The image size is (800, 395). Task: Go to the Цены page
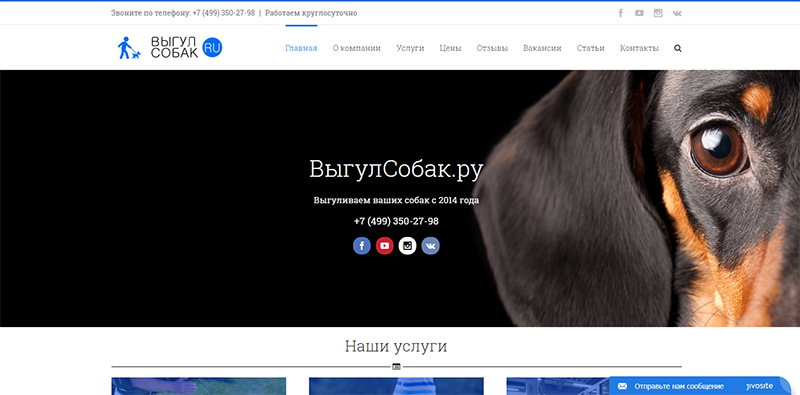click(451, 48)
